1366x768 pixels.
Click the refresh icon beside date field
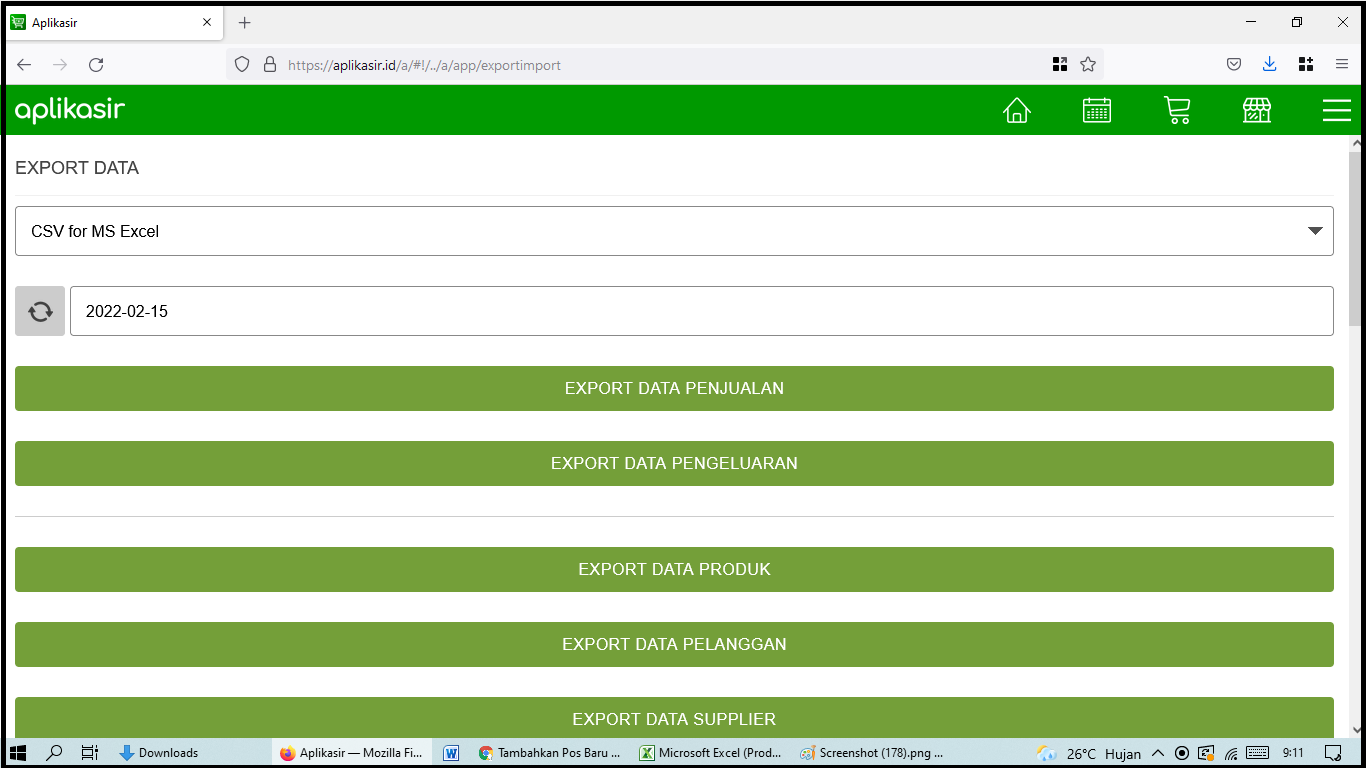(x=40, y=311)
